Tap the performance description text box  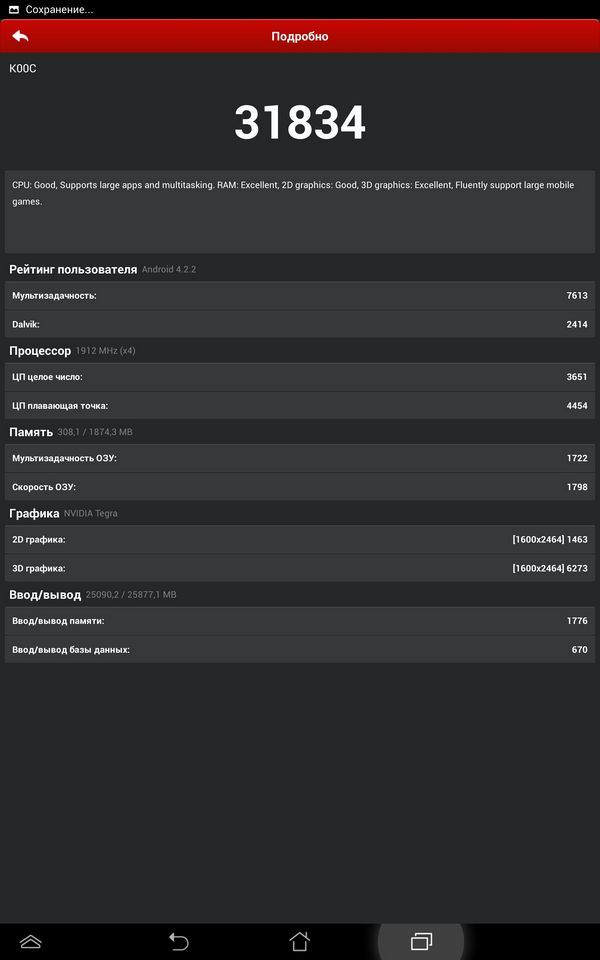coord(300,211)
